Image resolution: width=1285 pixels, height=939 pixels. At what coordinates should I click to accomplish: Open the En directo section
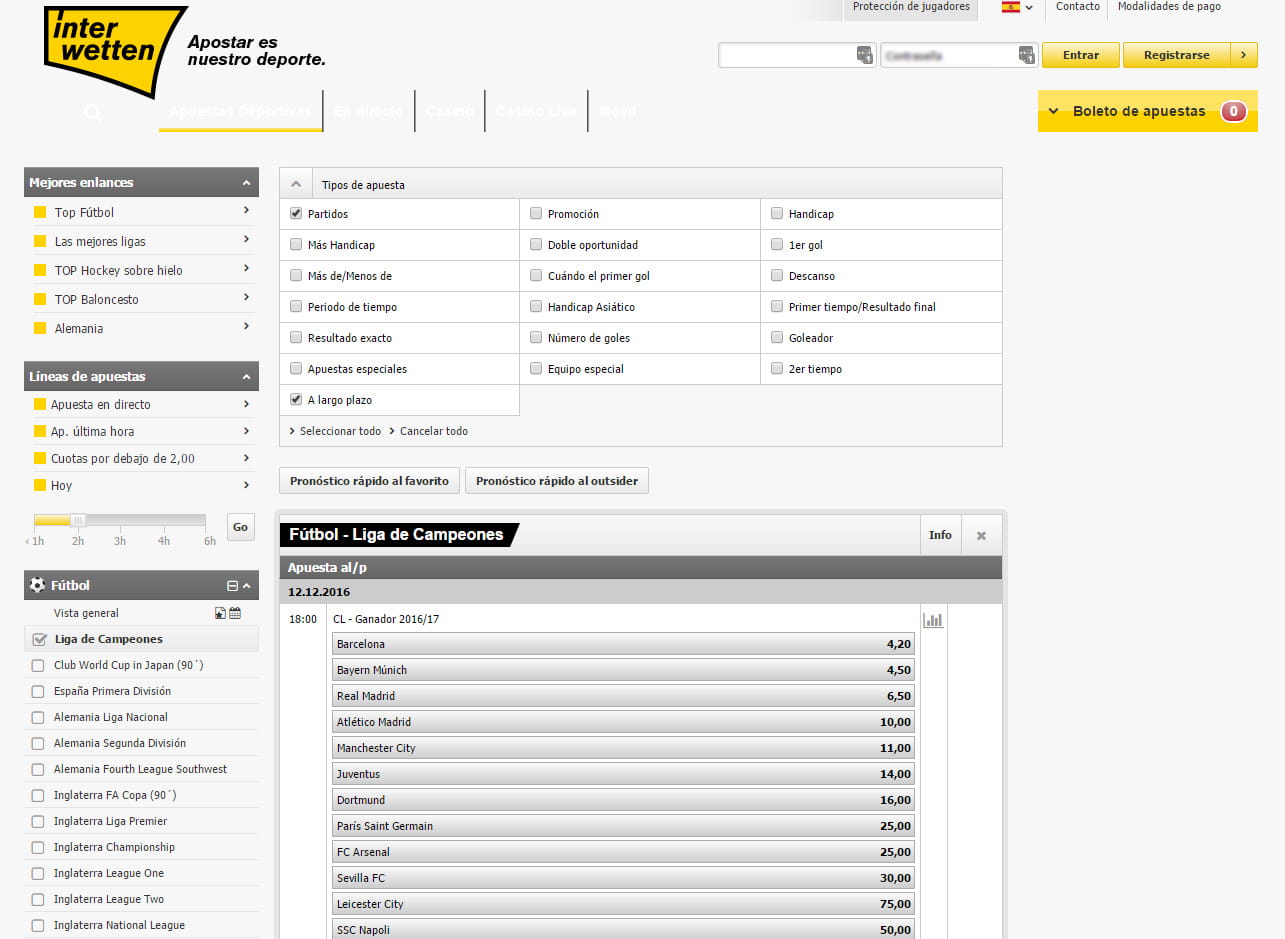(369, 111)
